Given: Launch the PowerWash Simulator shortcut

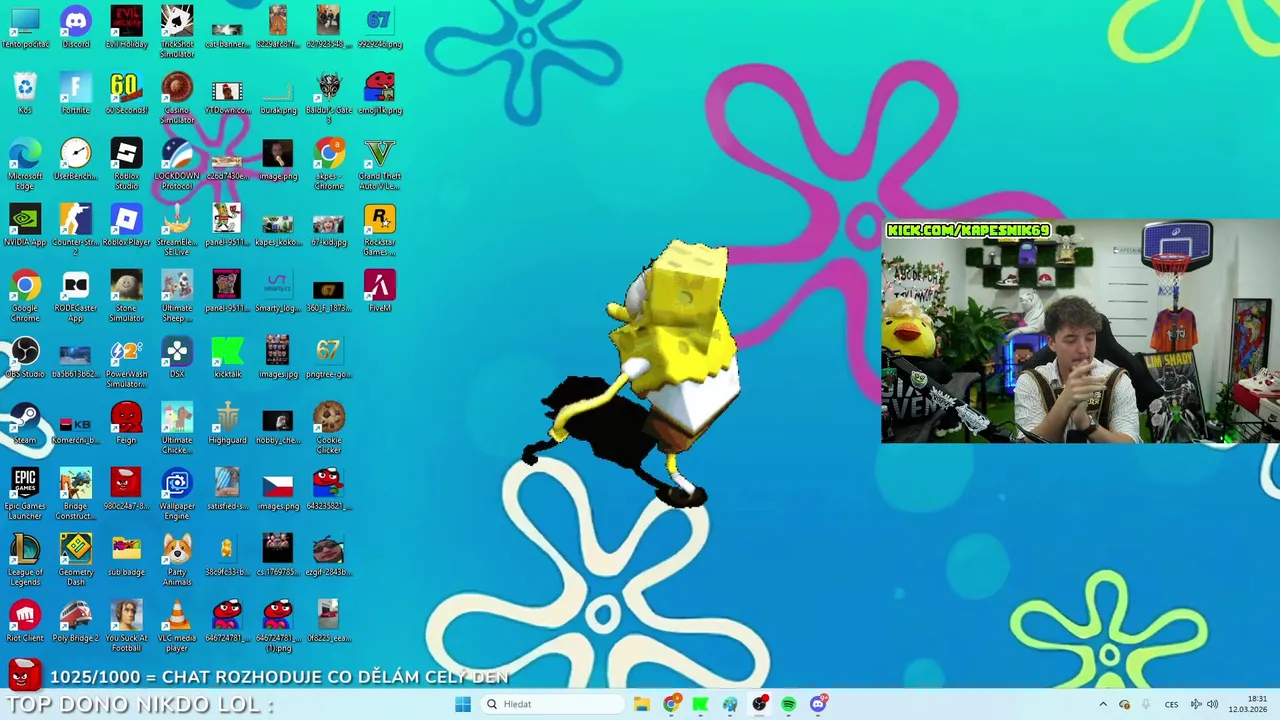Looking at the screenshot, I should coord(126,362).
